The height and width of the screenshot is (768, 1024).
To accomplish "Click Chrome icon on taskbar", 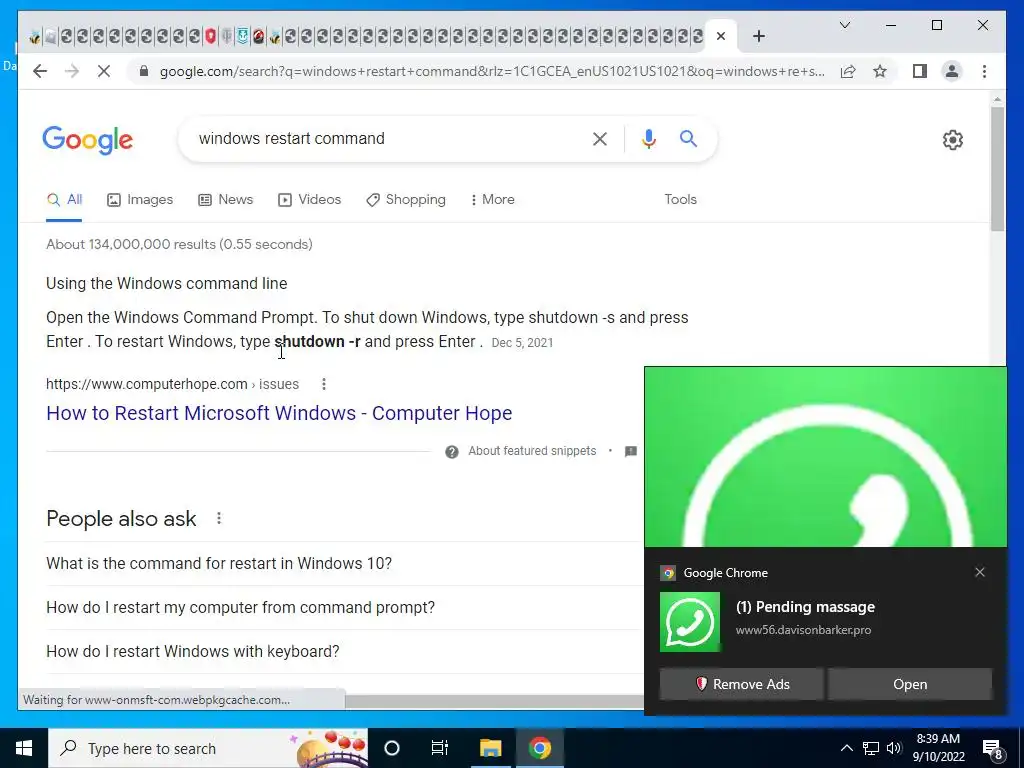I will [x=539, y=748].
